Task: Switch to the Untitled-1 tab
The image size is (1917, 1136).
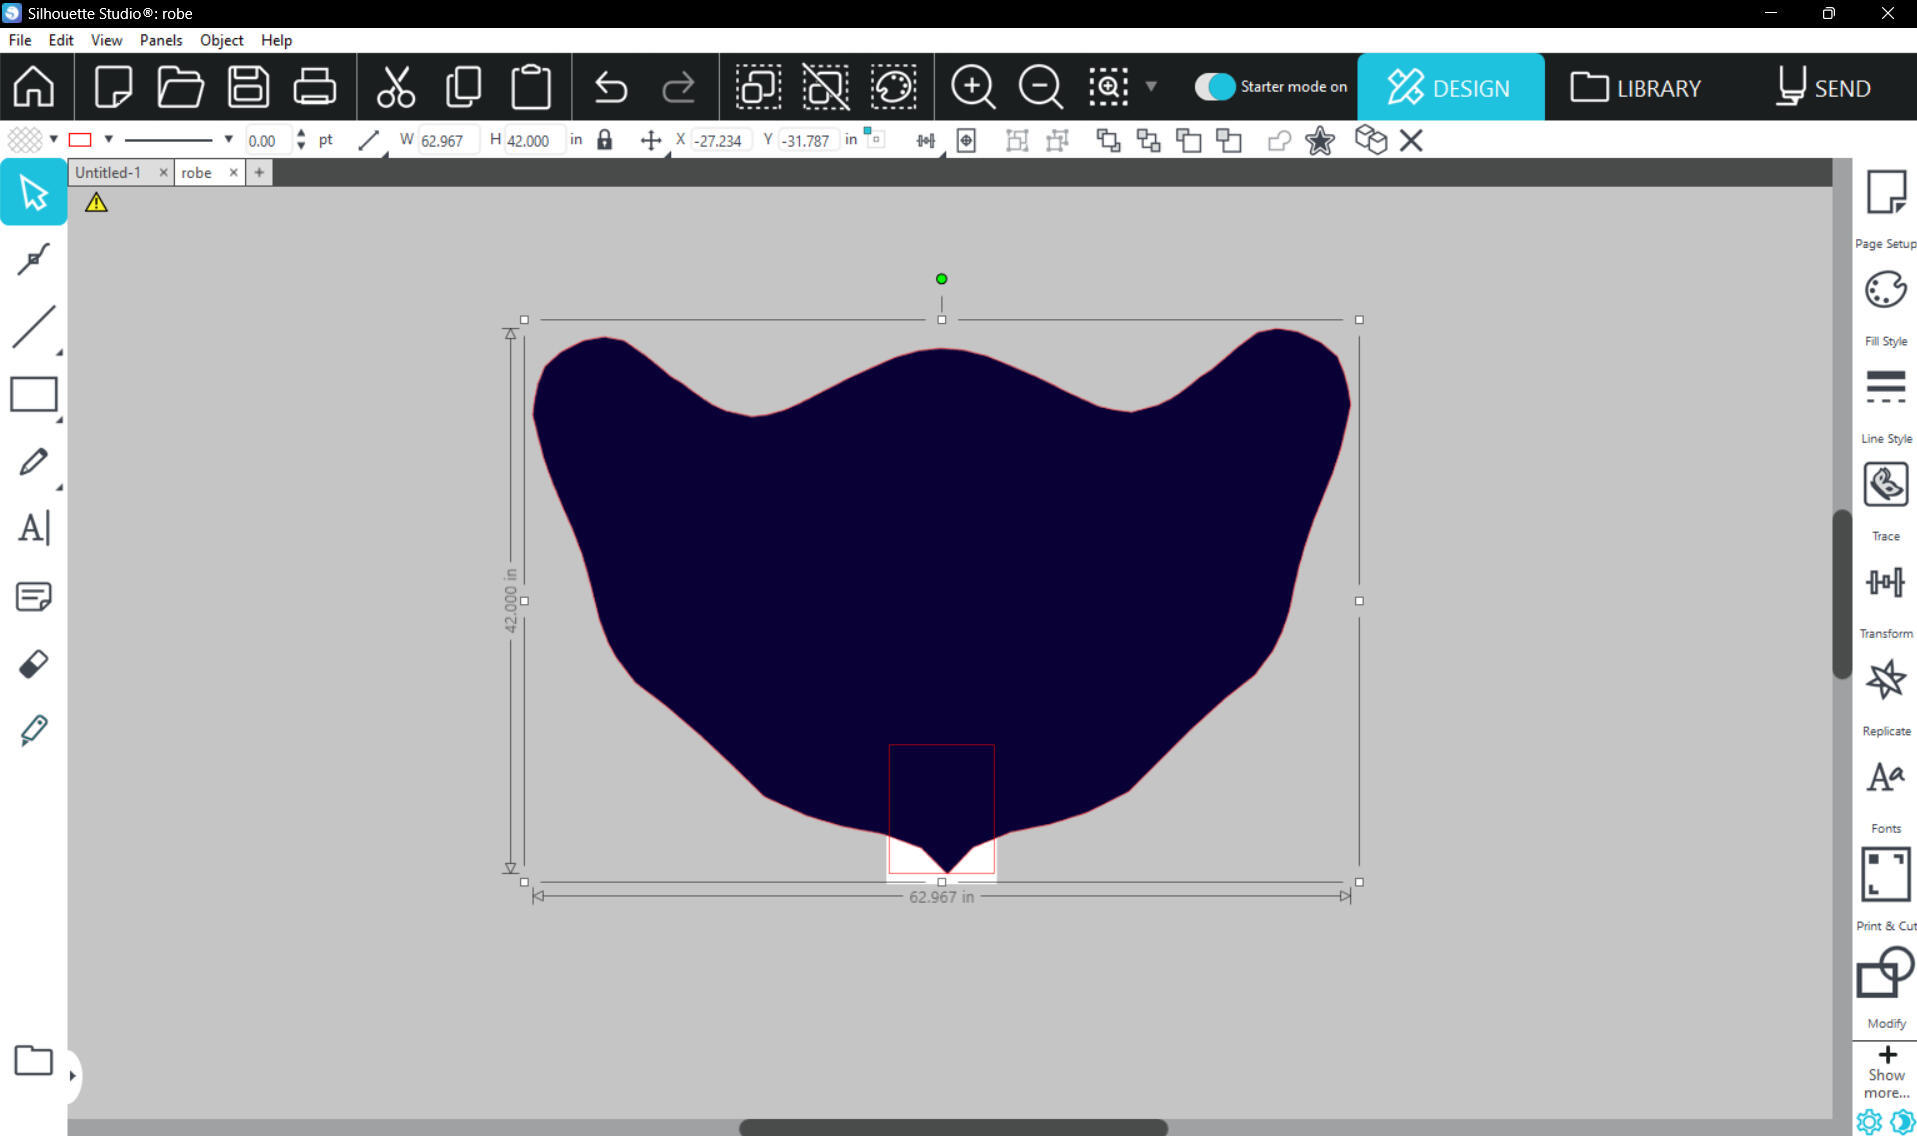Action: point(108,172)
